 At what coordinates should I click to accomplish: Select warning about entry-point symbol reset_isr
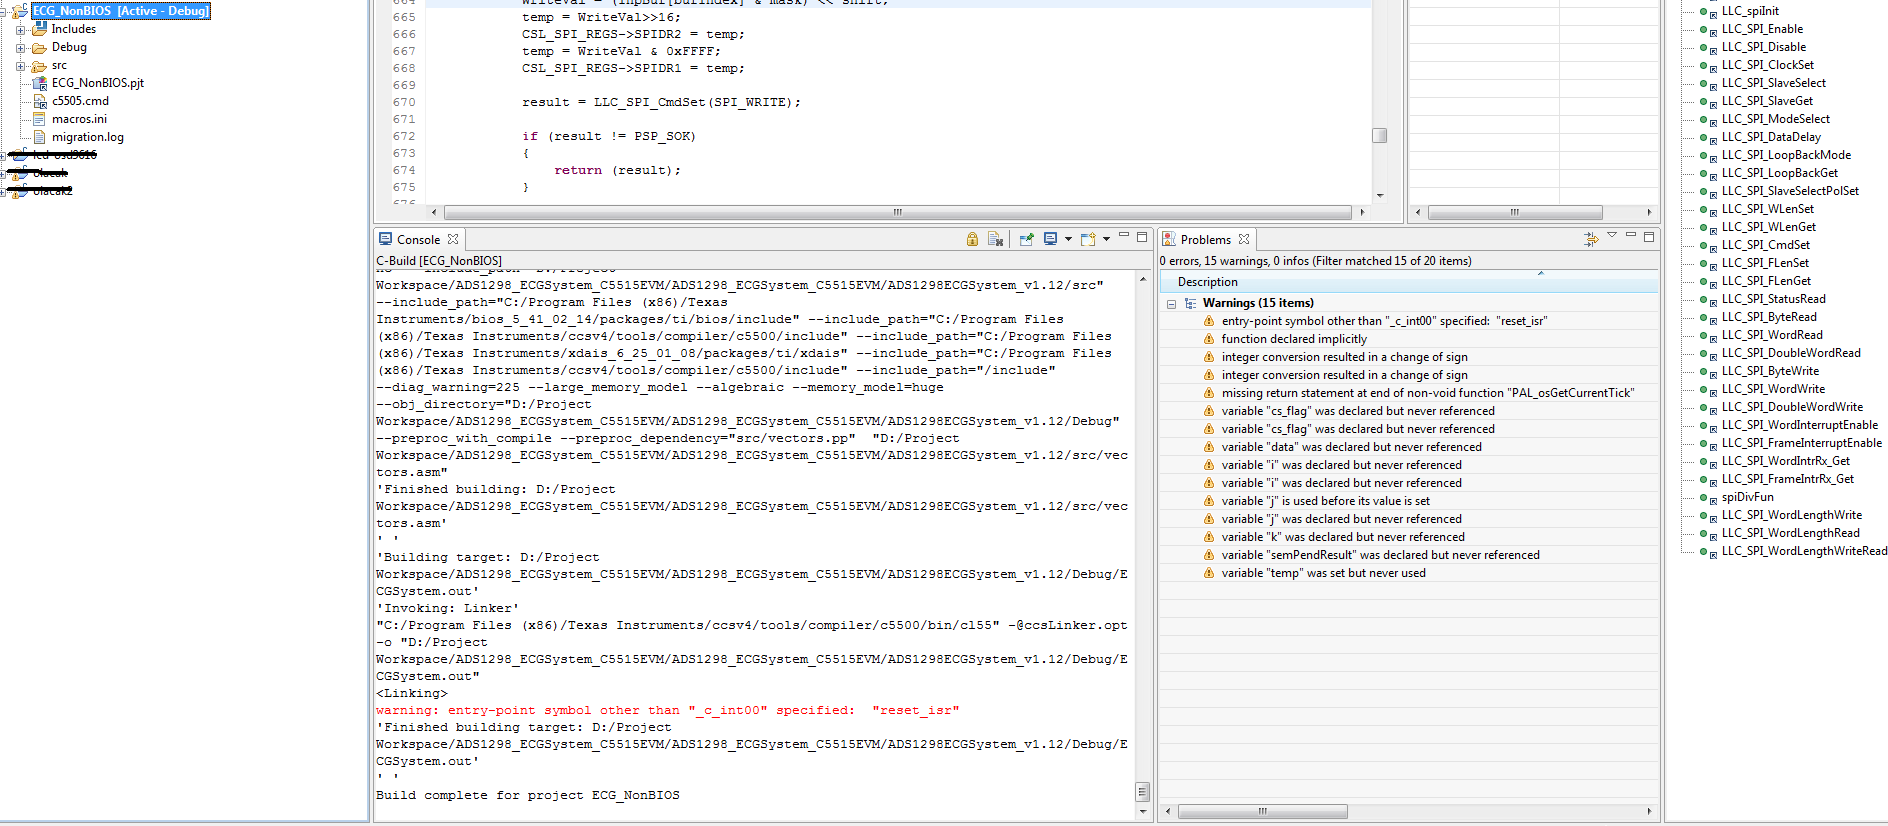point(1384,321)
